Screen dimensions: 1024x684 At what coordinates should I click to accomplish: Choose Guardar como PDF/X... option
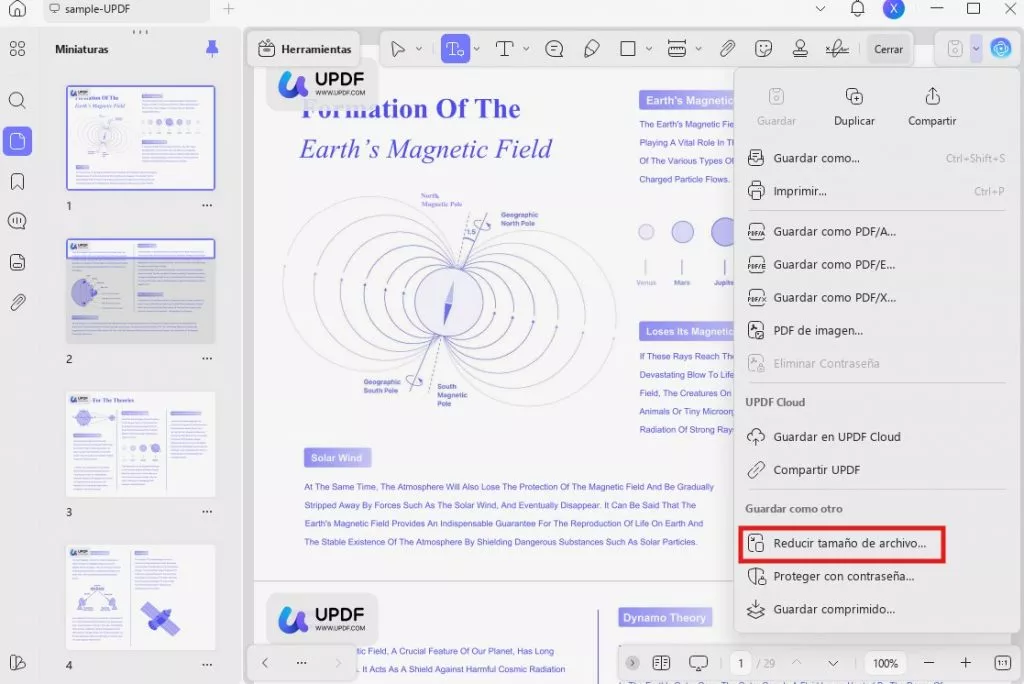[x=877, y=297]
